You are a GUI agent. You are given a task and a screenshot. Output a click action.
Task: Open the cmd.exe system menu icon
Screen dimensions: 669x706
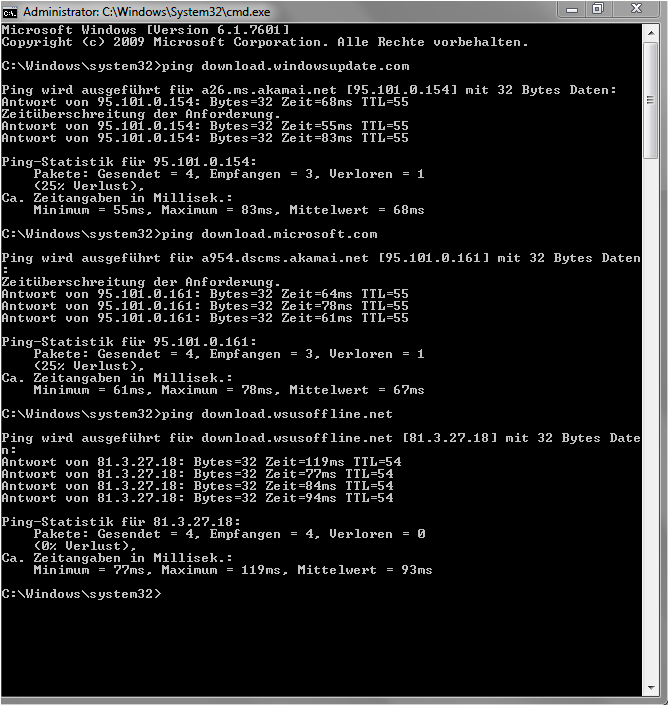[x=9, y=12]
